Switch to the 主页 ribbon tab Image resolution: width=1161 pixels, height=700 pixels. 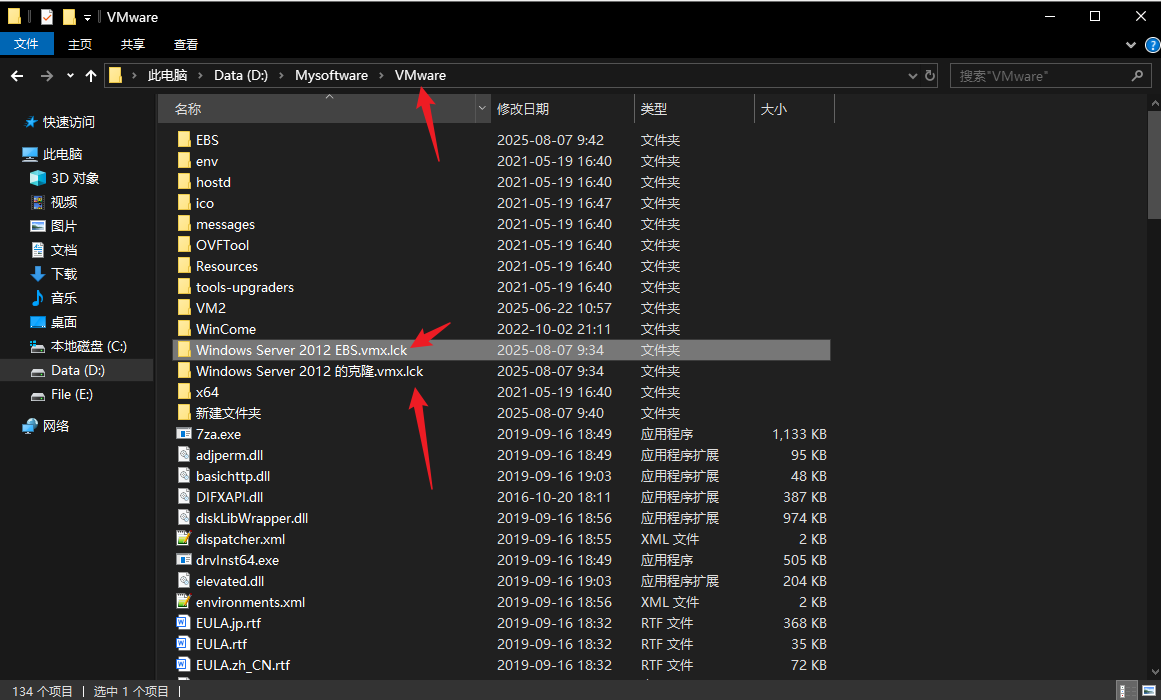pyautogui.click(x=80, y=44)
